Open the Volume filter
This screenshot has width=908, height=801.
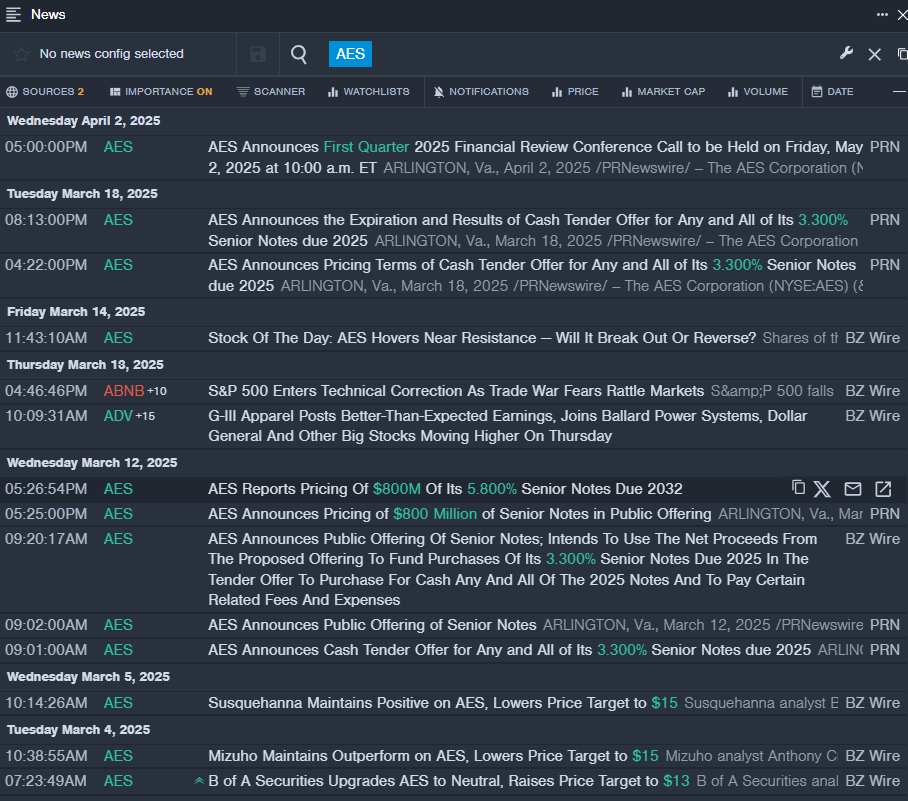pyautogui.click(x=757, y=92)
